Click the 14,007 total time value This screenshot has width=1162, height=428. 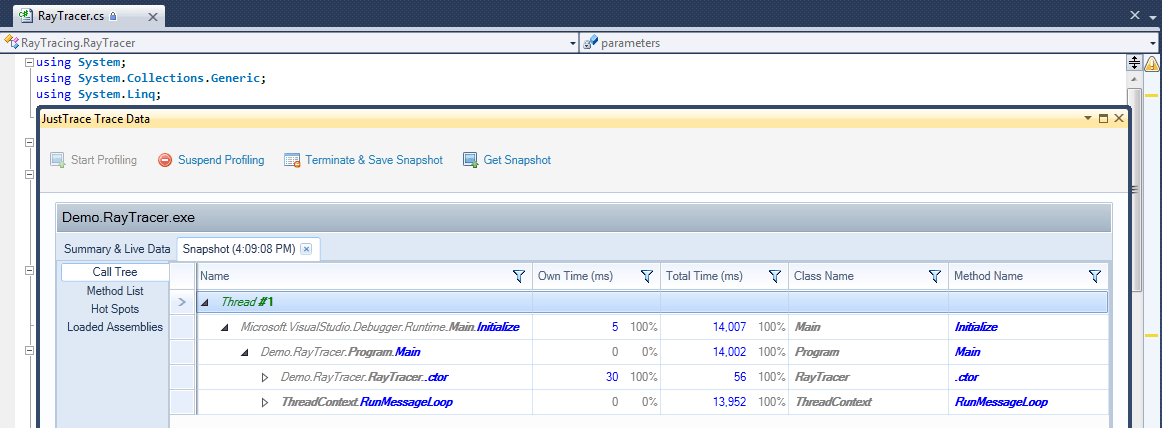tap(729, 327)
